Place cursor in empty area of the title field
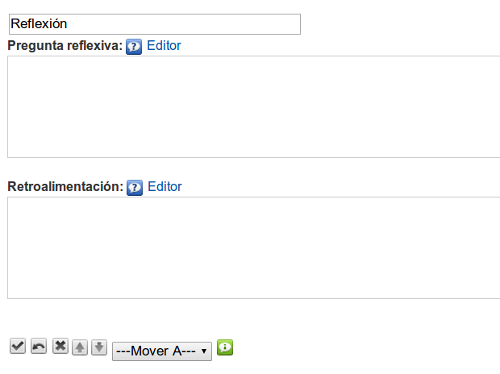500x374 pixels. tap(183, 24)
